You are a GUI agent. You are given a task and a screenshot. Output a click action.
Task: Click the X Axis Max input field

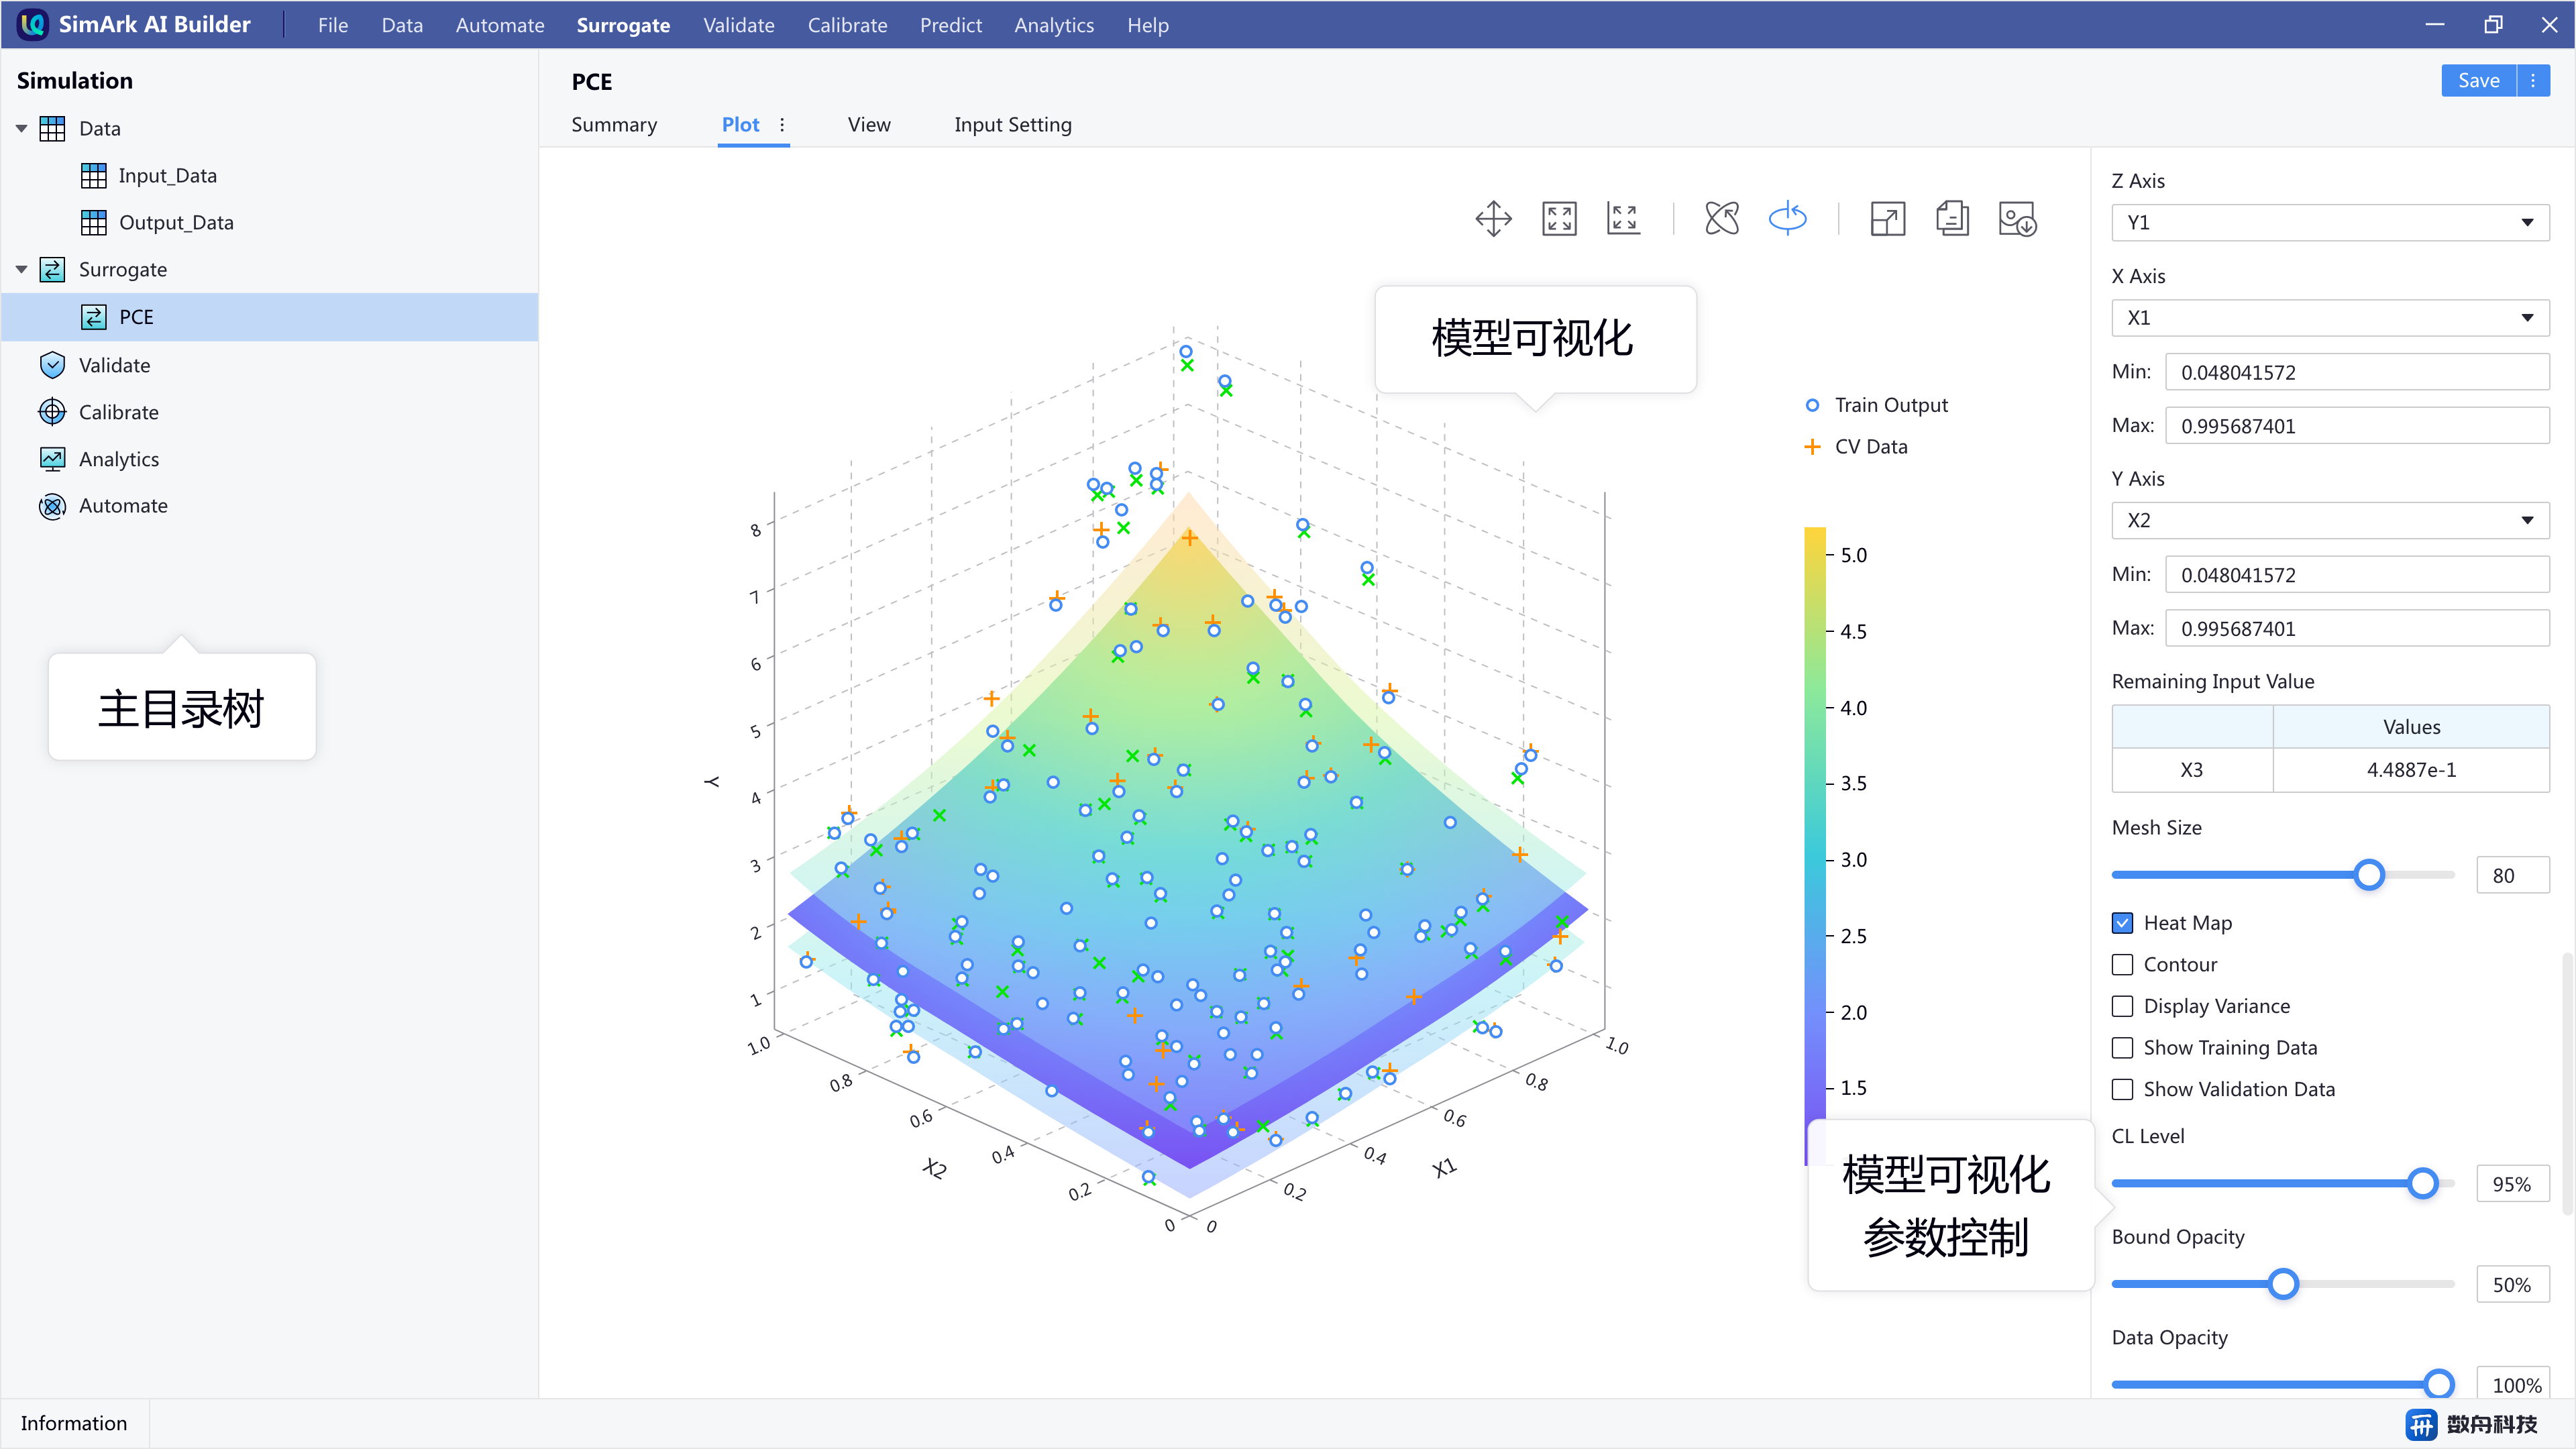(x=2357, y=426)
